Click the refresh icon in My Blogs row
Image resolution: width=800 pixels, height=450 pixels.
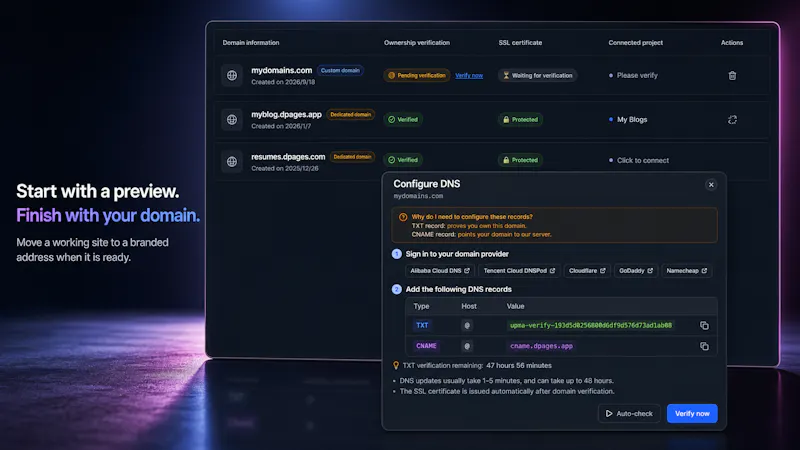point(732,119)
